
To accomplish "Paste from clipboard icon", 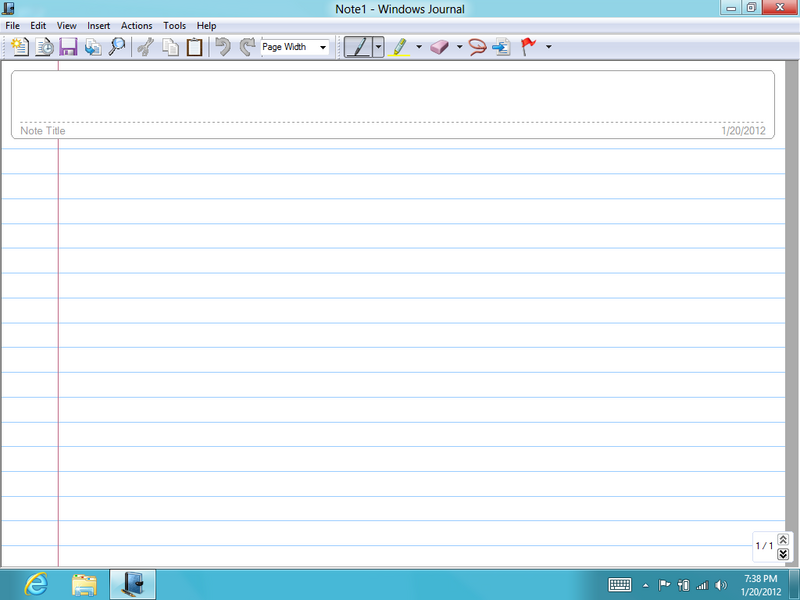I will 194,47.
